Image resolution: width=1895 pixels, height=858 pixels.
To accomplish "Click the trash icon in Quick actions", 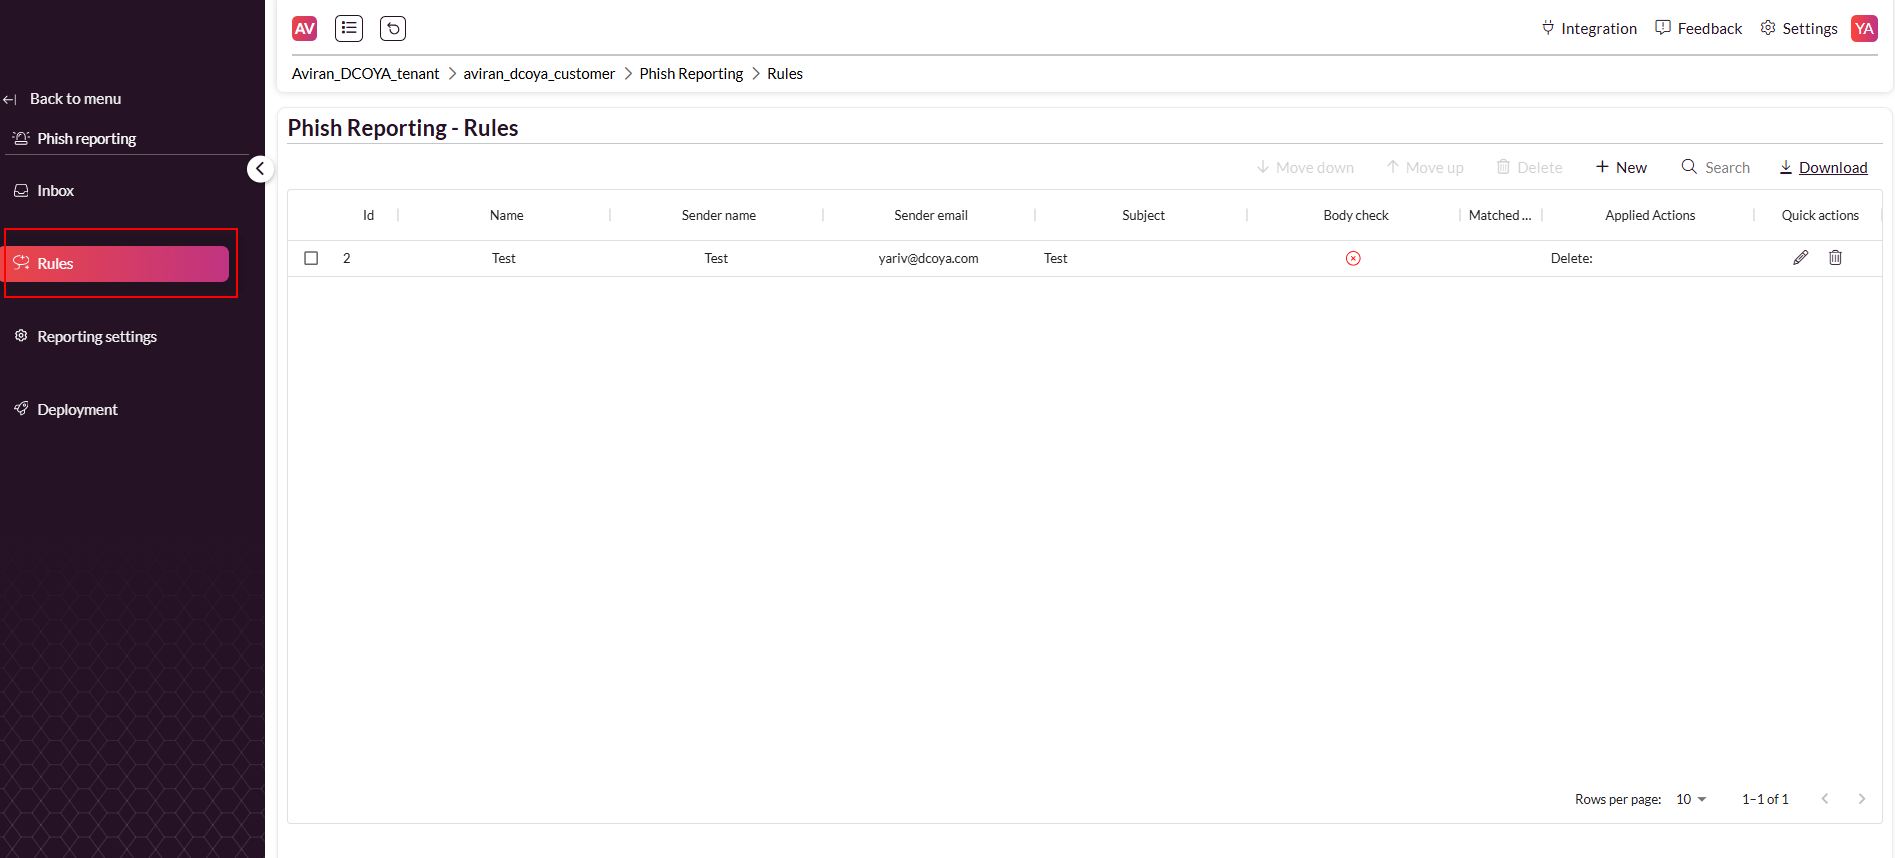I will pyautogui.click(x=1835, y=258).
